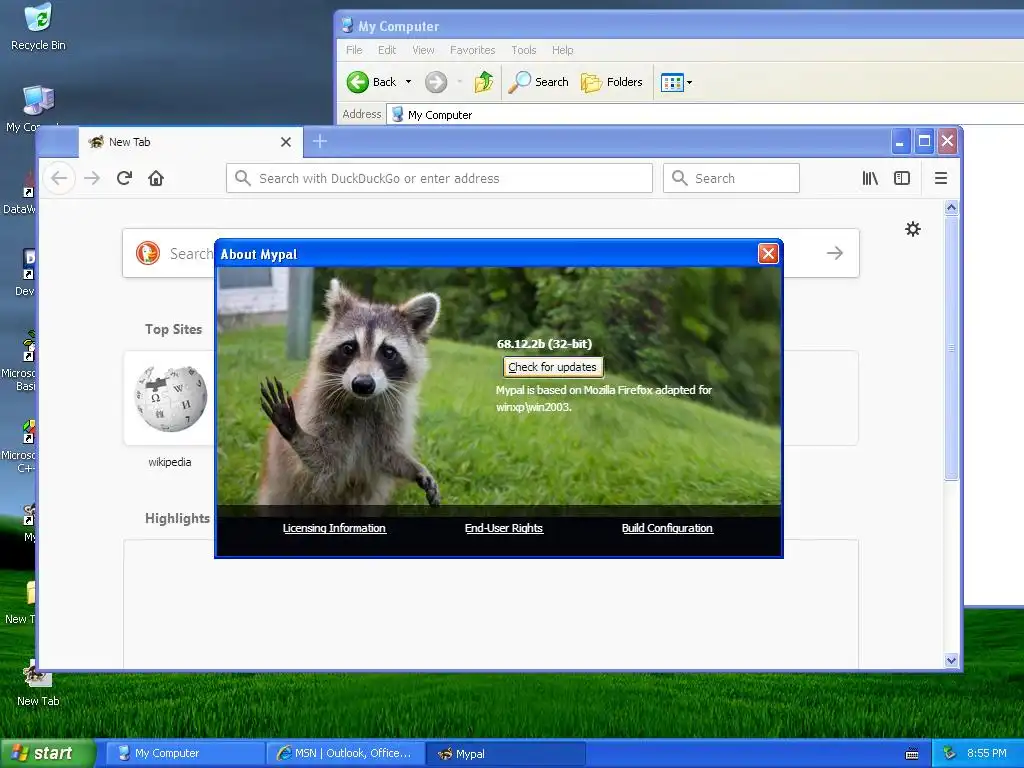
Task: Open View menu in My Computer
Action: point(423,50)
